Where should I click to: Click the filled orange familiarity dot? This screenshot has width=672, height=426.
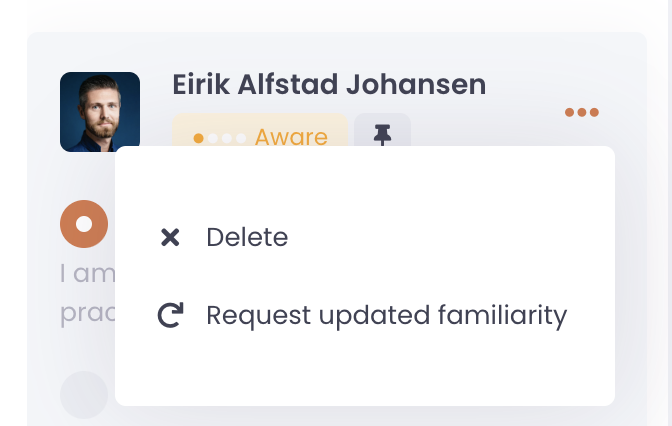tap(199, 138)
